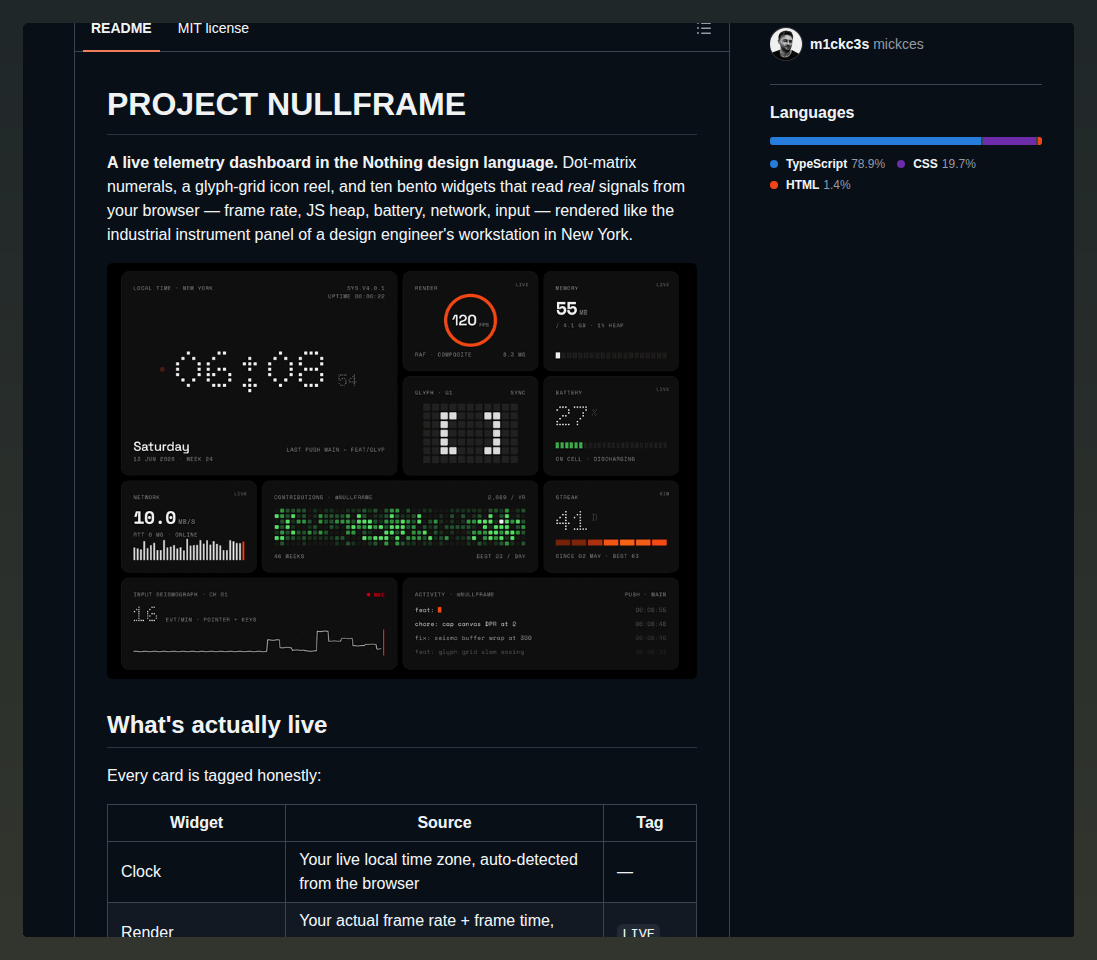Viewport: 1097px width, 960px height.
Task: Switch to the MIT license tab
Action: point(213,29)
